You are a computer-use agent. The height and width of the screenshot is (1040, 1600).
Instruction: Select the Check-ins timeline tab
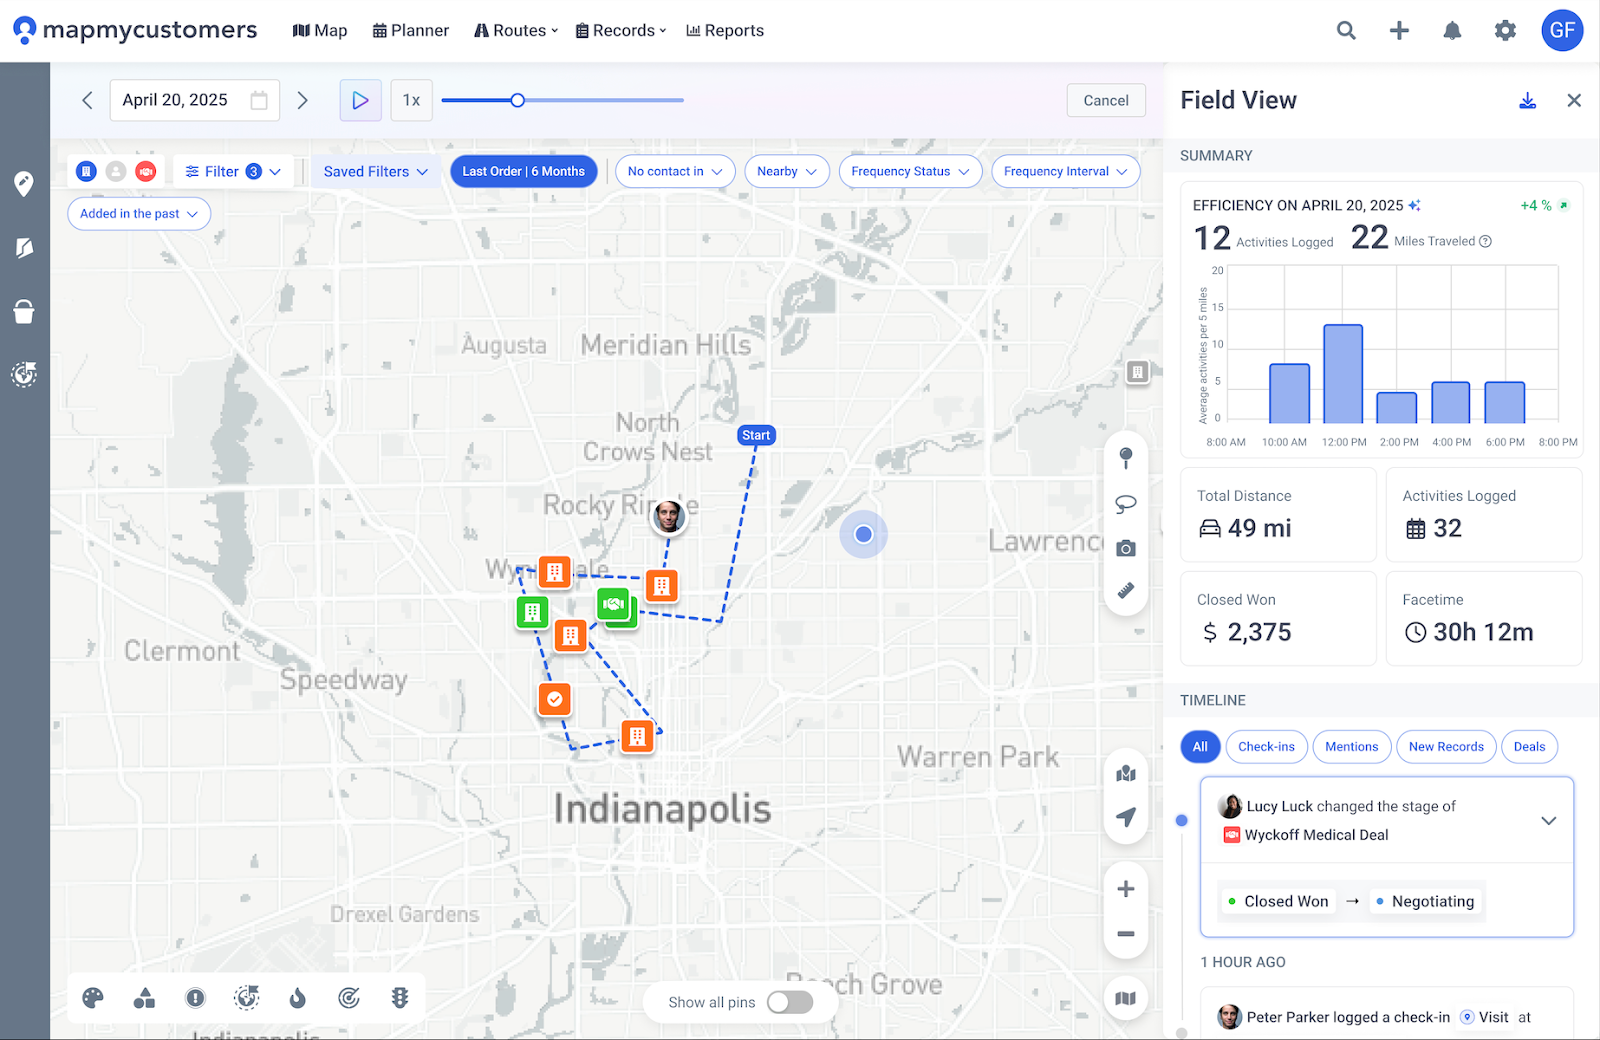coord(1266,747)
